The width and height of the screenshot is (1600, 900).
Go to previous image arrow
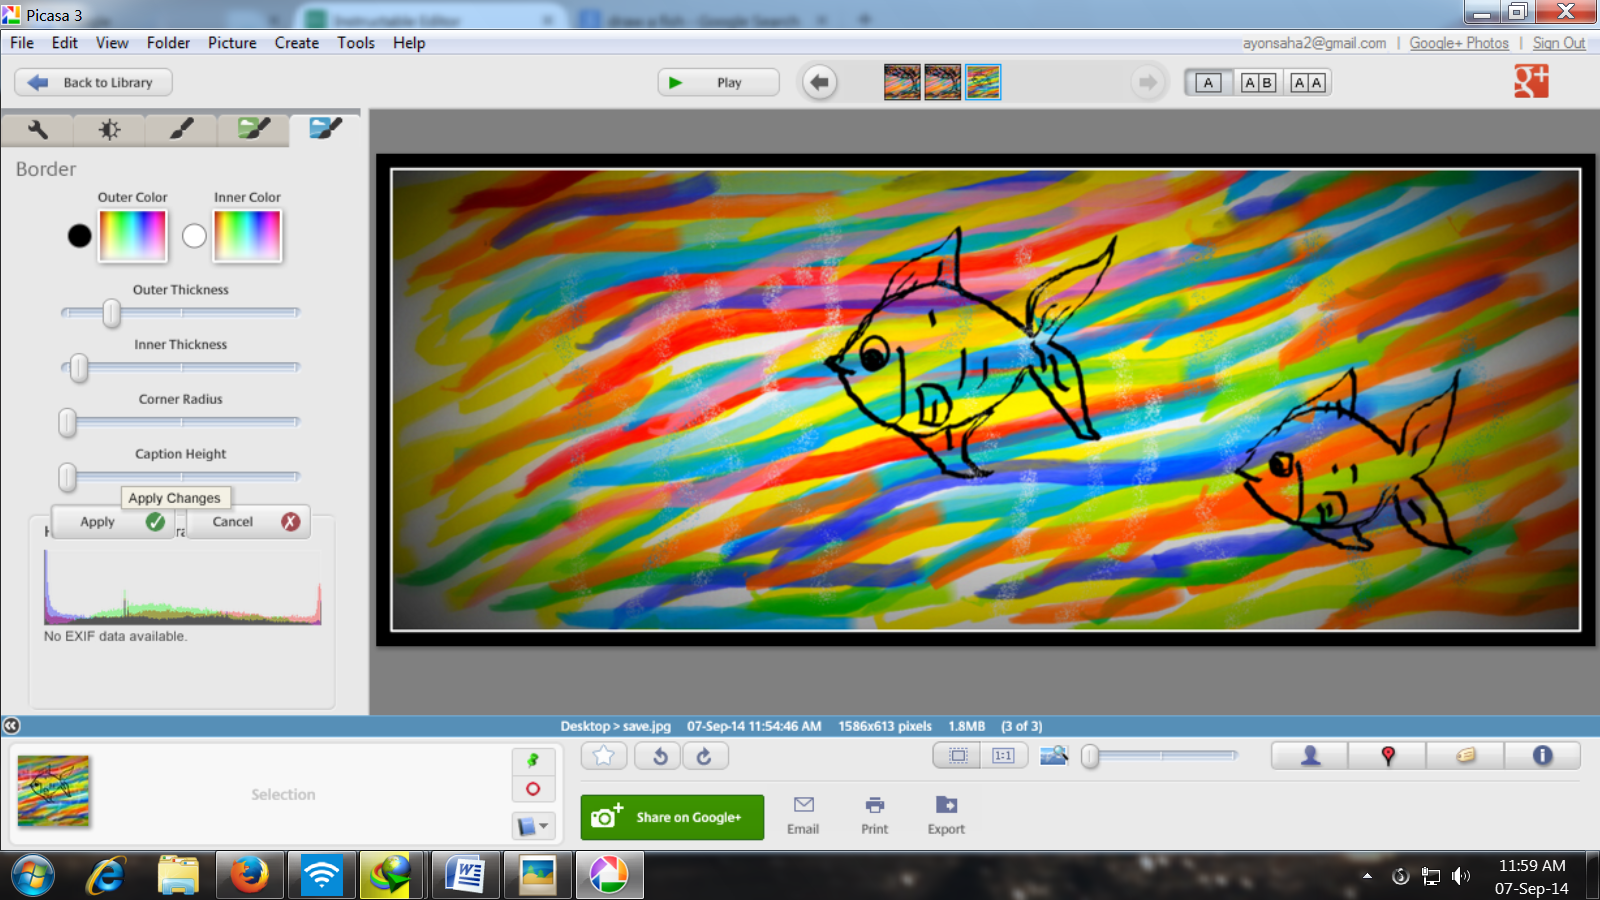pyautogui.click(x=820, y=82)
